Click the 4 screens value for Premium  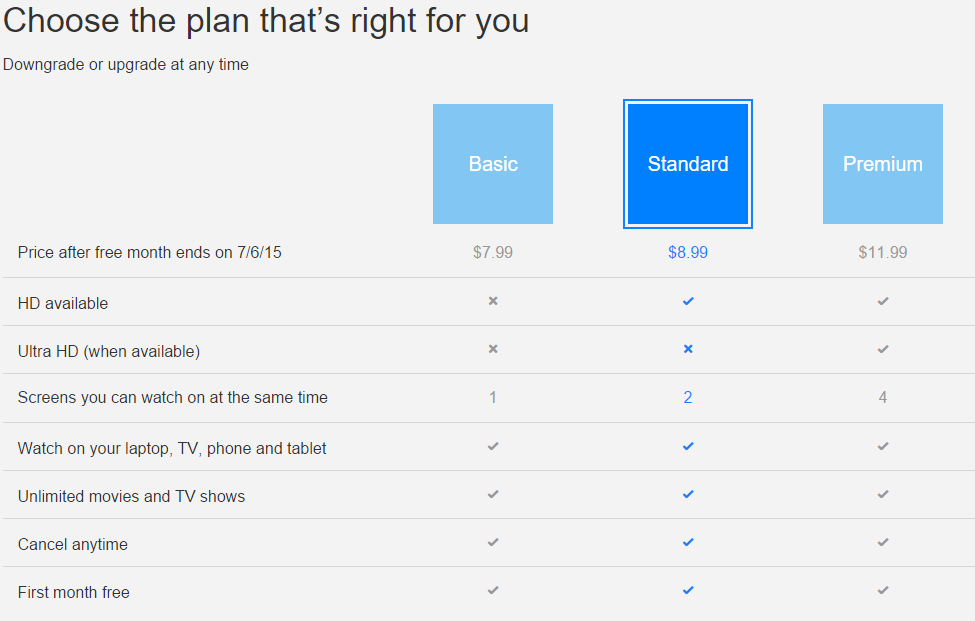pos(882,397)
